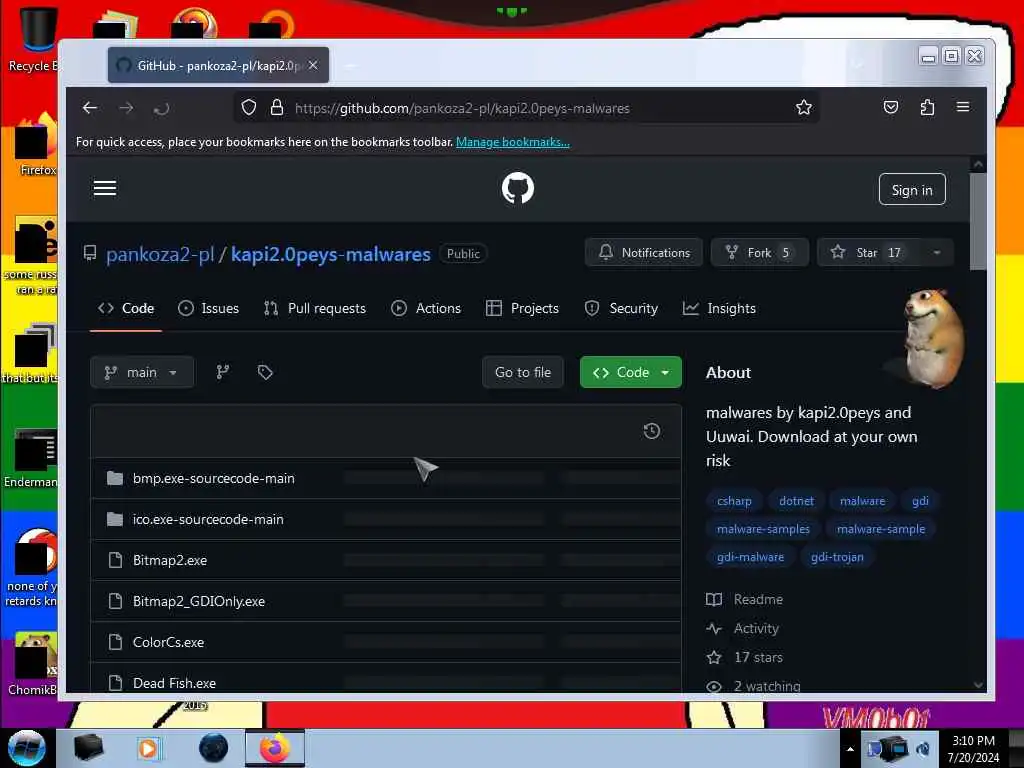View tags via the tag icon
The height and width of the screenshot is (768, 1024).
click(264, 372)
